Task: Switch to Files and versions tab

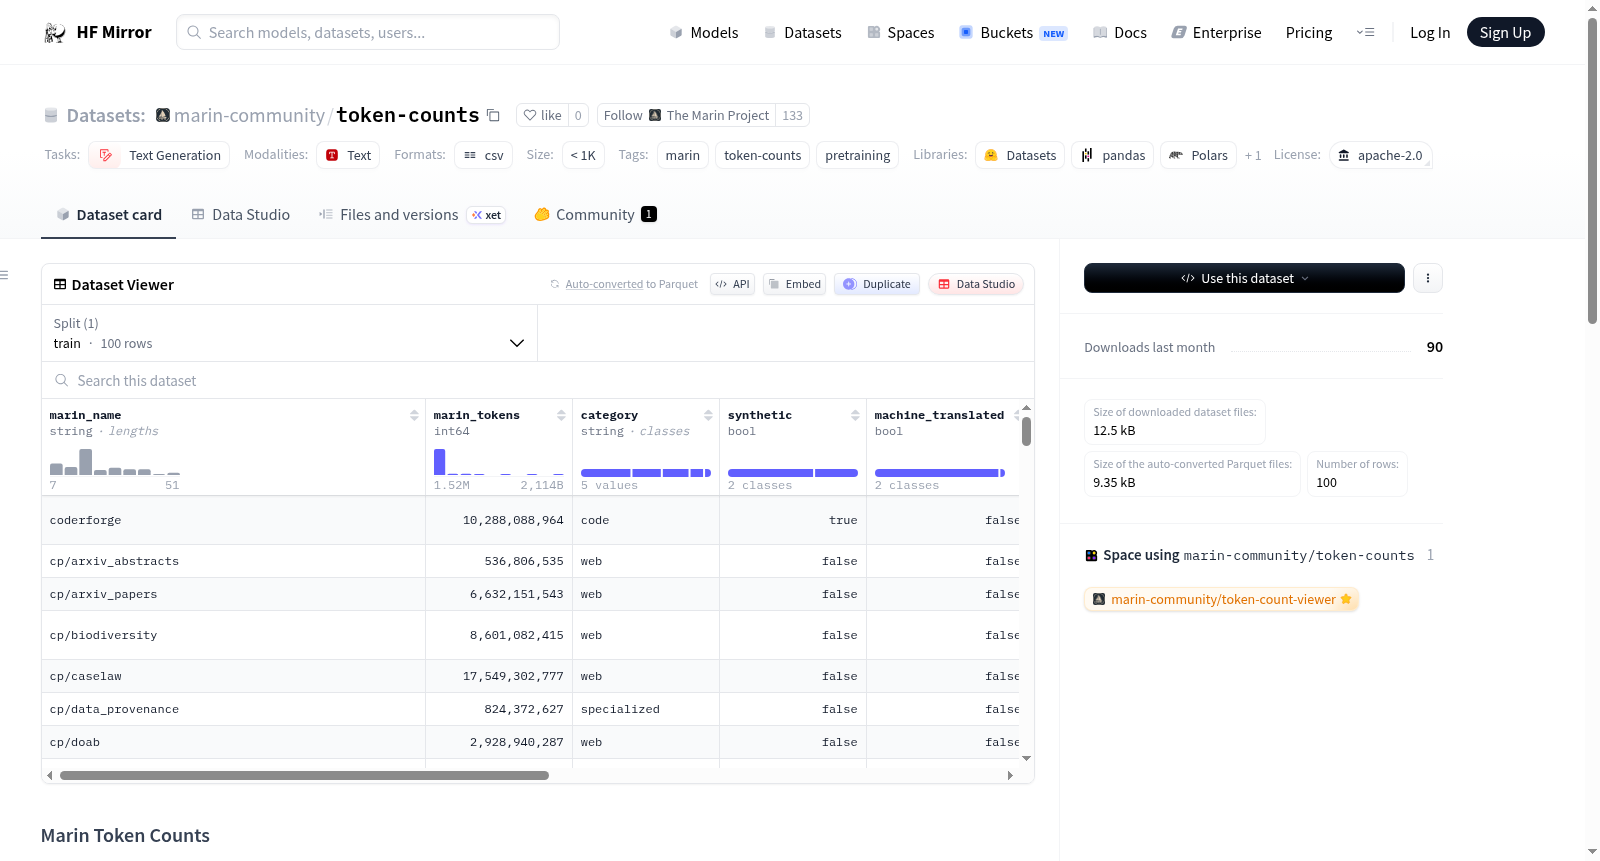Action: (x=412, y=215)
